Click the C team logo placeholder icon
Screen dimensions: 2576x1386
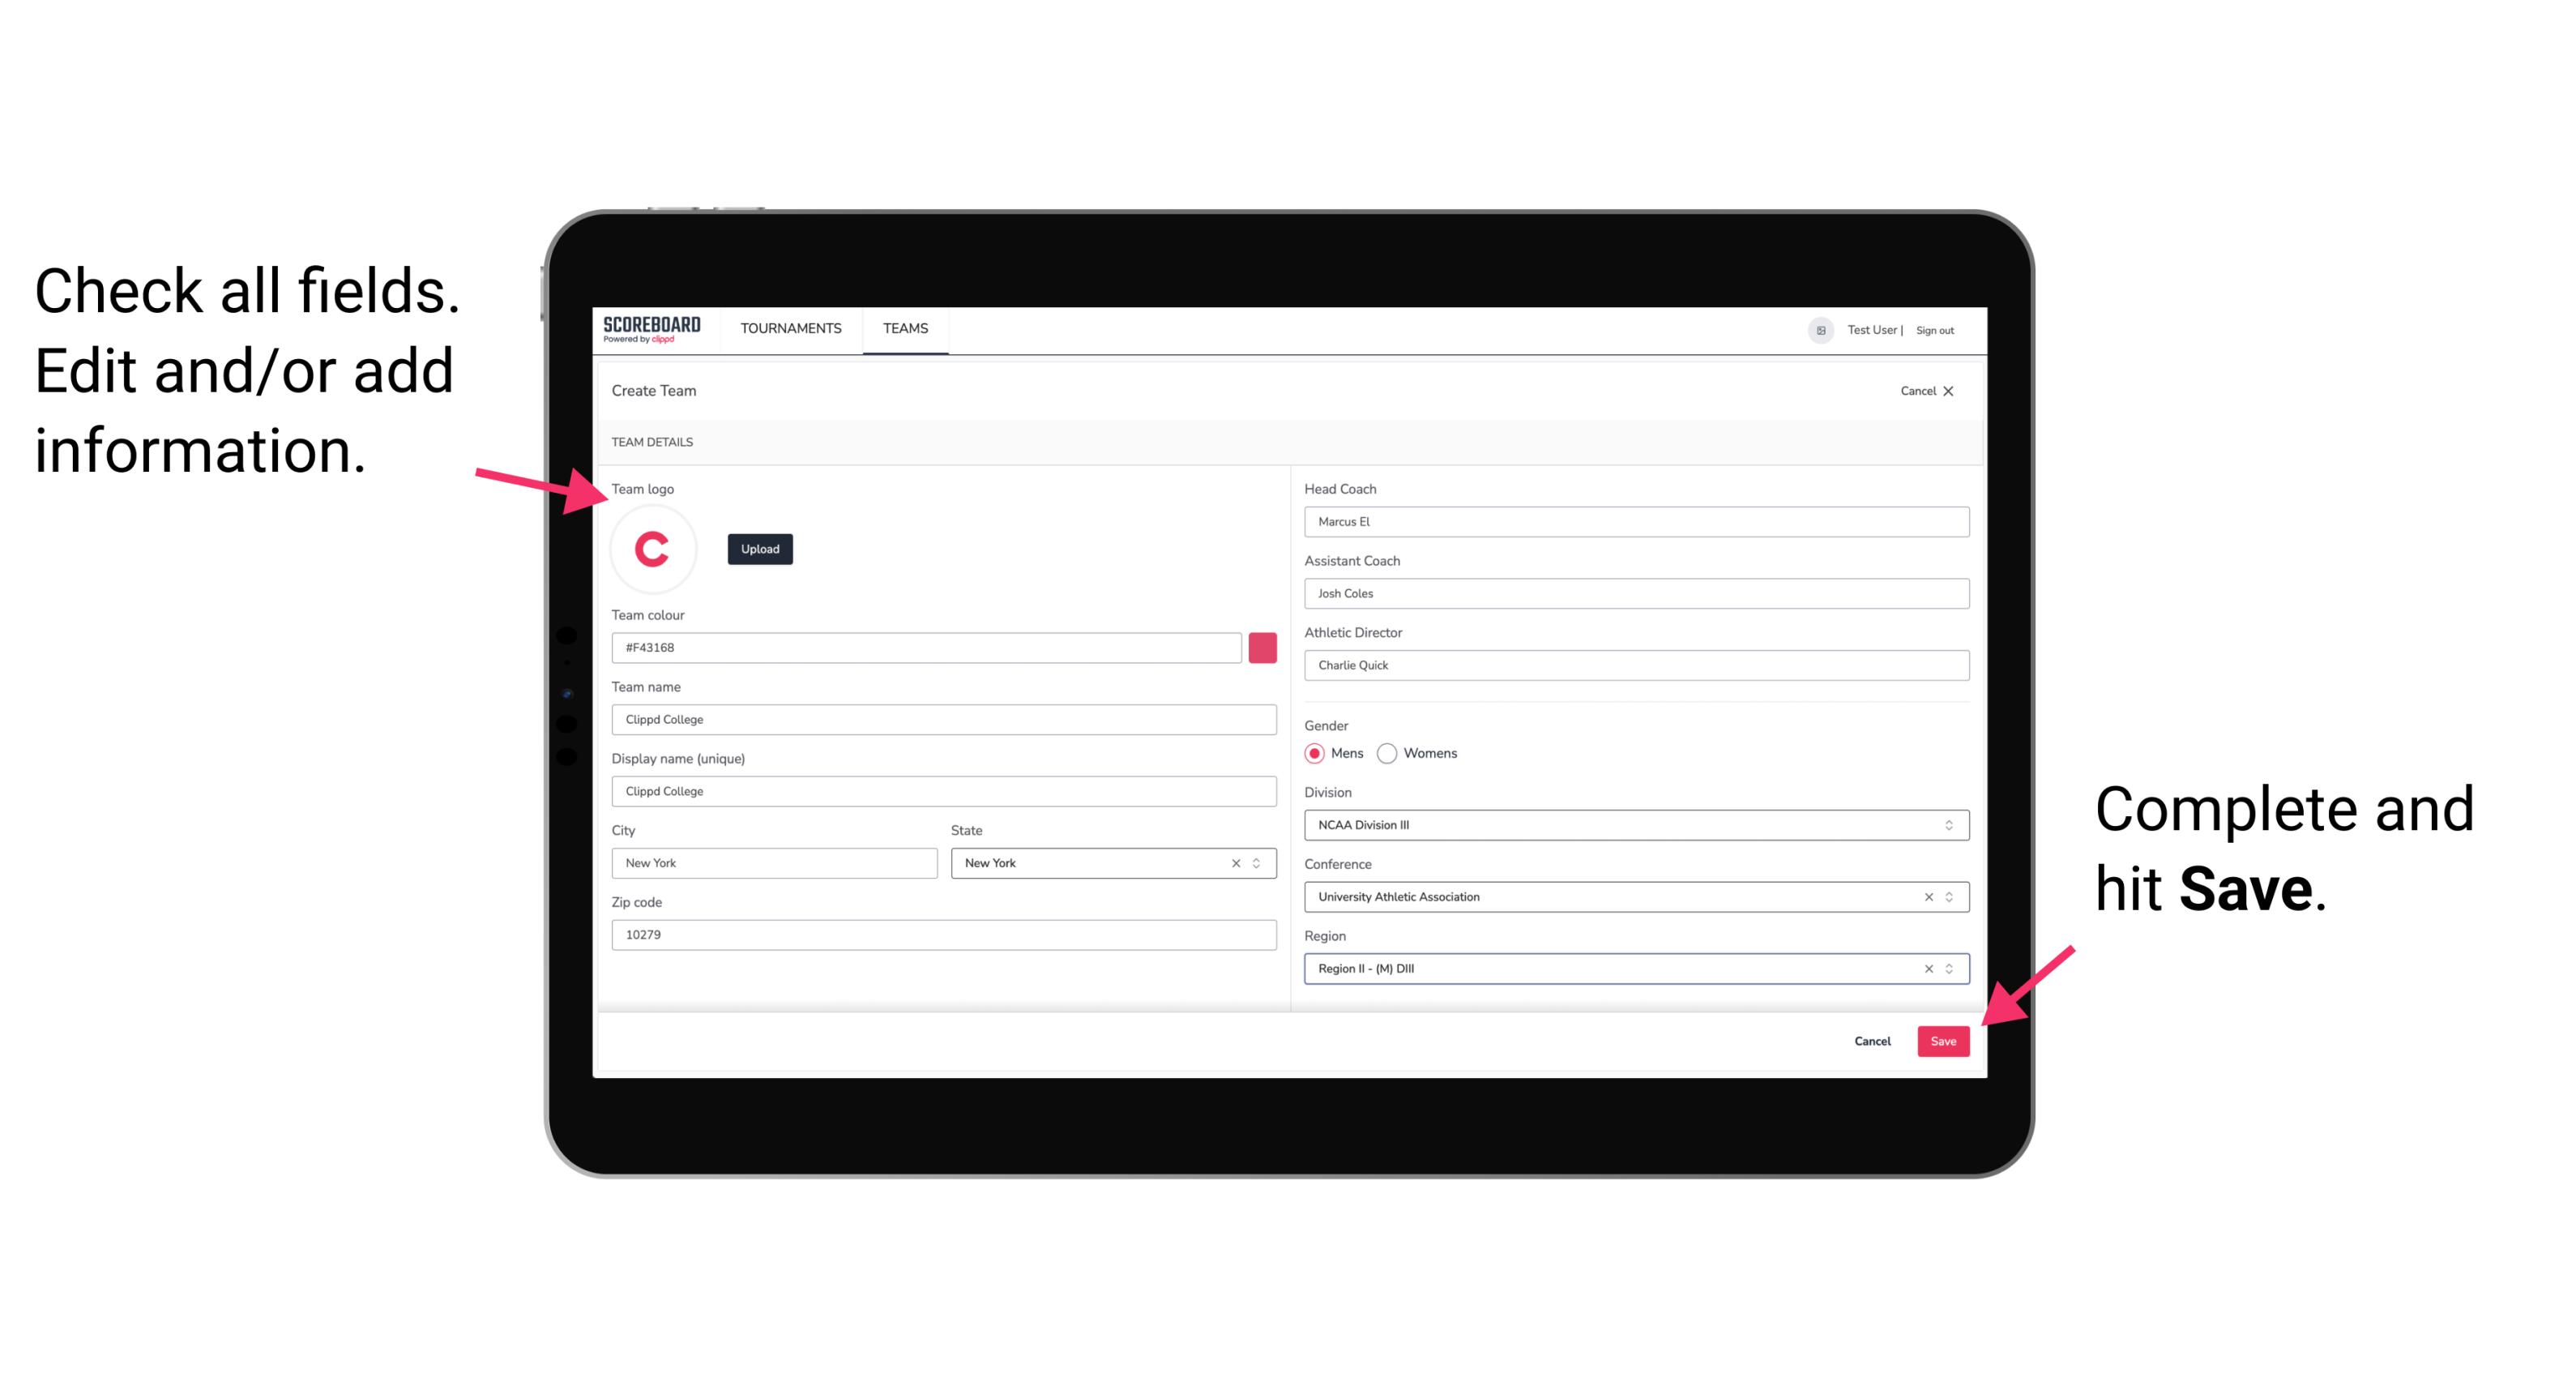click(651, 550)
